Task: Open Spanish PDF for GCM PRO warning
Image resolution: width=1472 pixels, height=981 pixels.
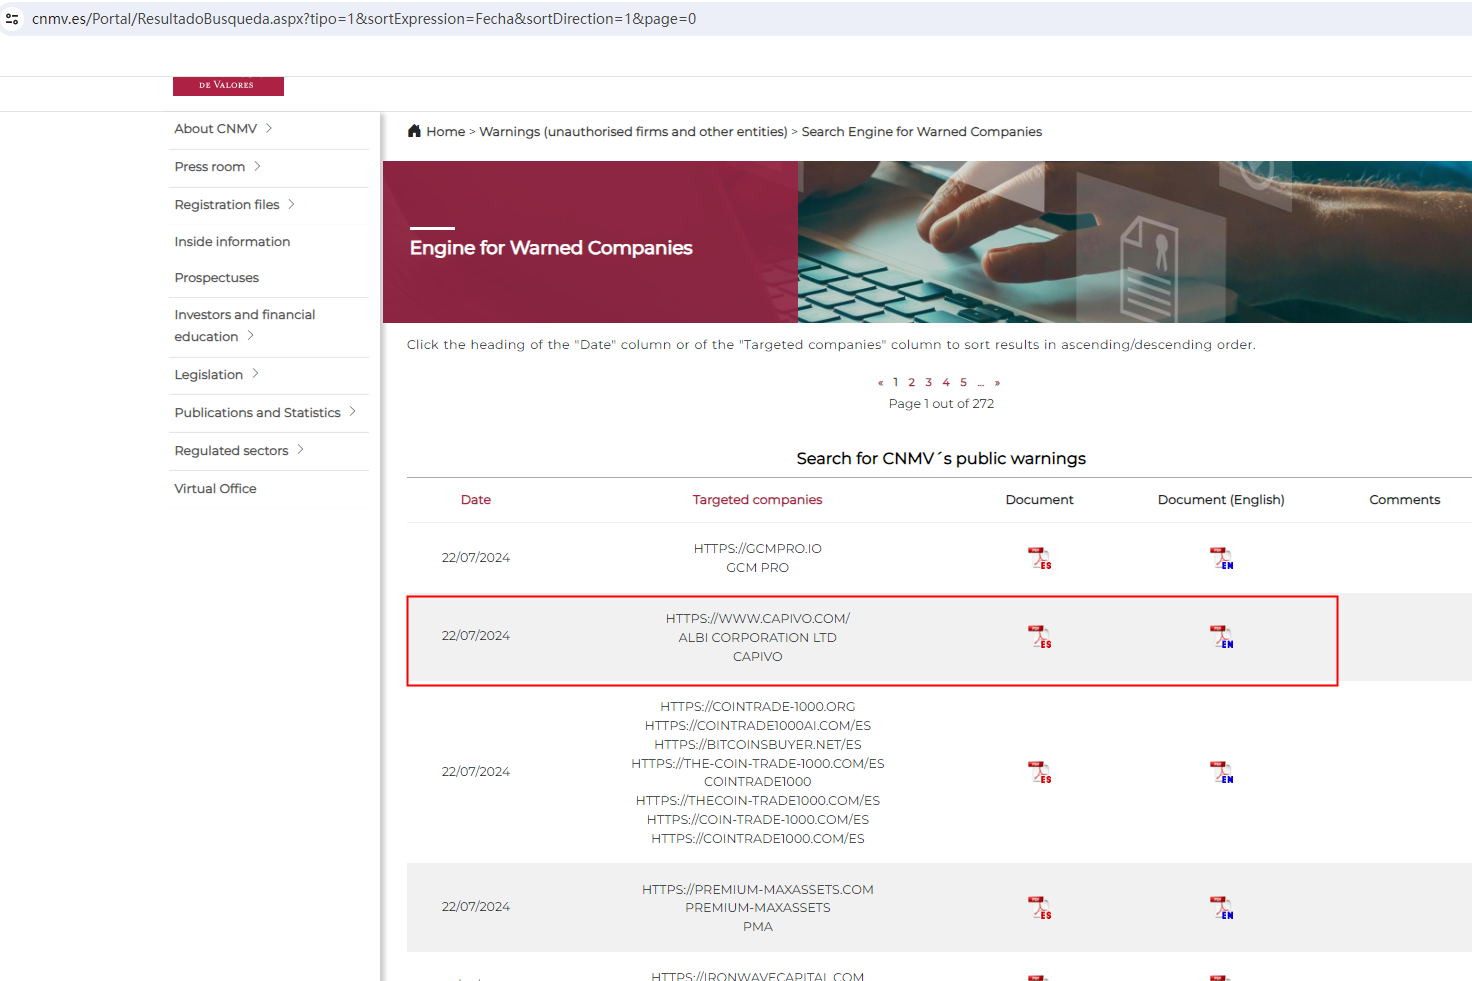Action: pos(1040,558)
